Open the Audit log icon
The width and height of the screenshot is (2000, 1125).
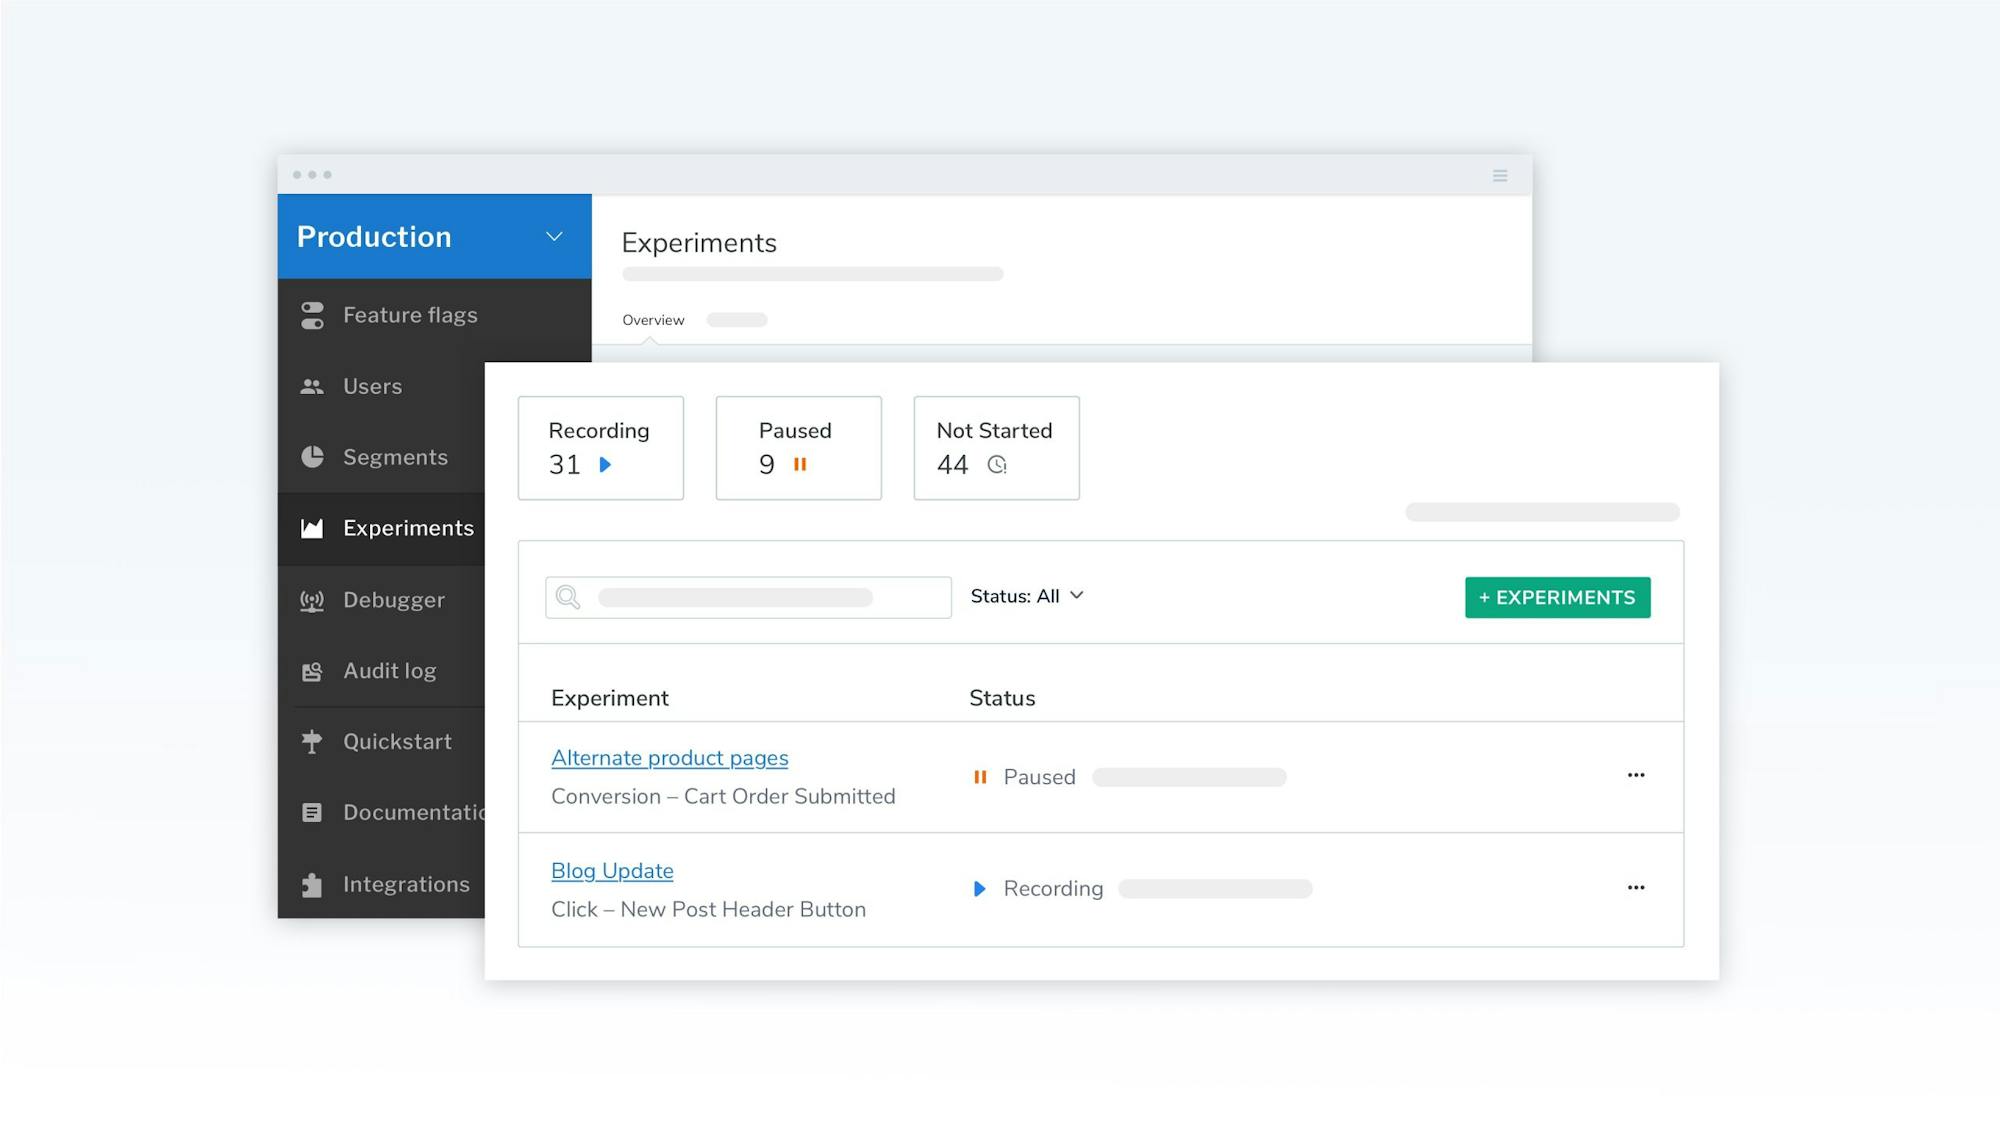311,671
